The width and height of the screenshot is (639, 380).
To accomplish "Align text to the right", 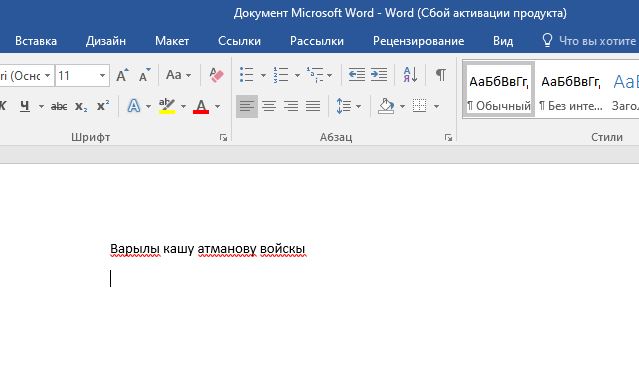I will [291, 106].
